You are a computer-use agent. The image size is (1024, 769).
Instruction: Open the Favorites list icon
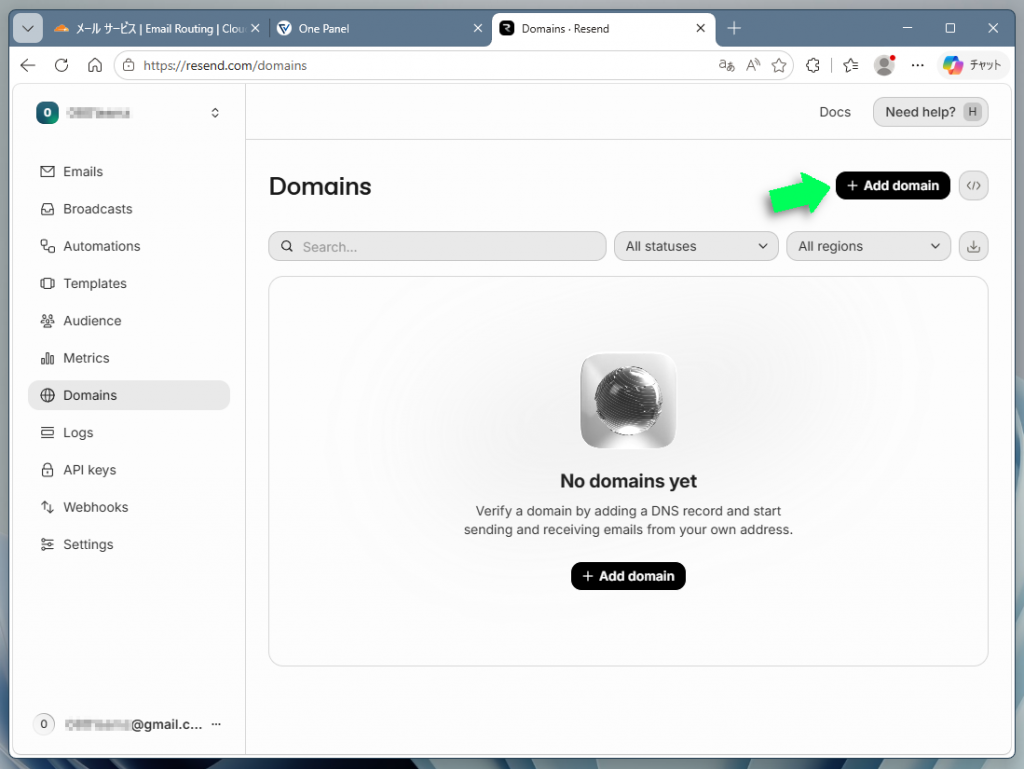tap(850, 65)
